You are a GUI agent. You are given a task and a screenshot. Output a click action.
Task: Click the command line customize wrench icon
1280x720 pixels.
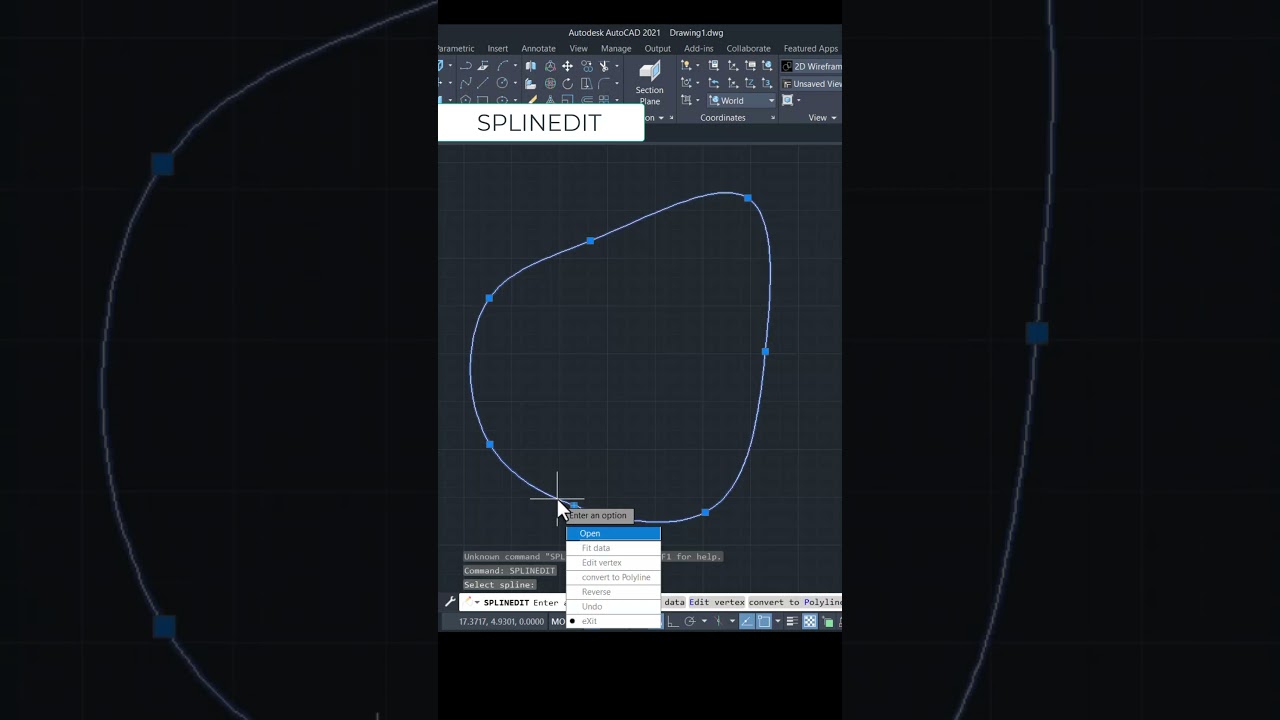click(450, 602)
